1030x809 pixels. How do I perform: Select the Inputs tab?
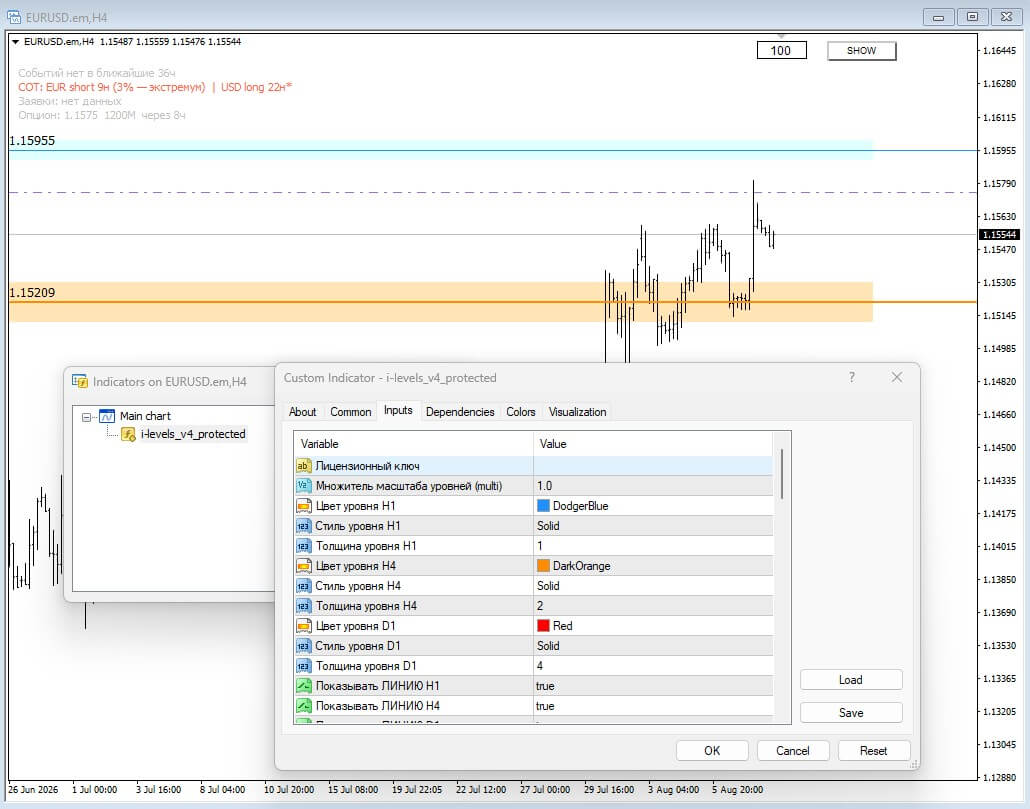click(398, 410)
